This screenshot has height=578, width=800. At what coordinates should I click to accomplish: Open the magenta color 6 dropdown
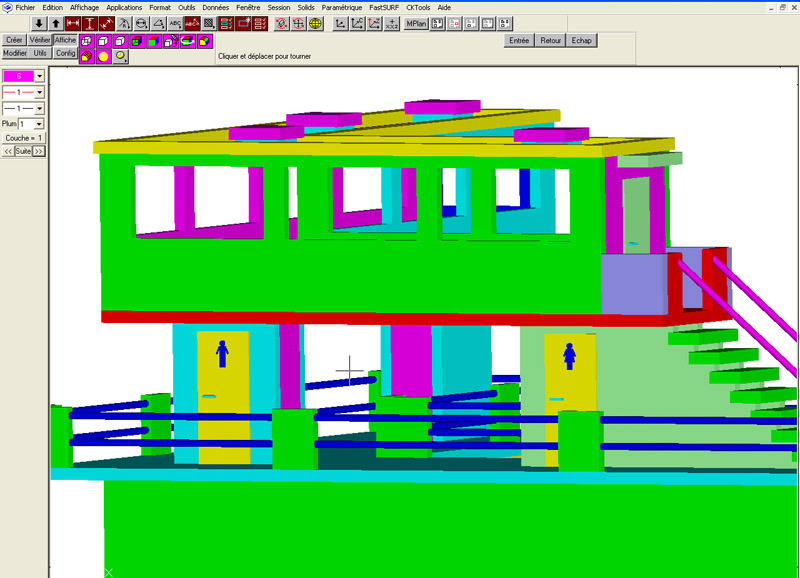[x=39, y=76]
